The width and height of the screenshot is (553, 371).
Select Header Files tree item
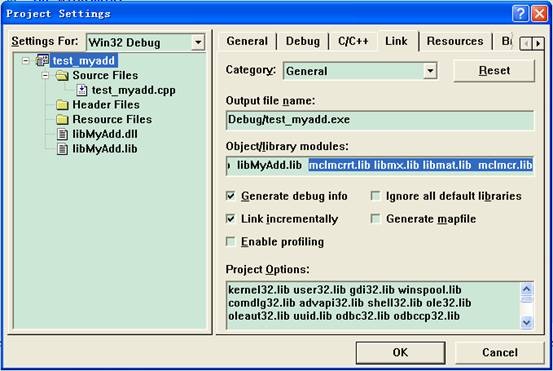click(106, 105)
